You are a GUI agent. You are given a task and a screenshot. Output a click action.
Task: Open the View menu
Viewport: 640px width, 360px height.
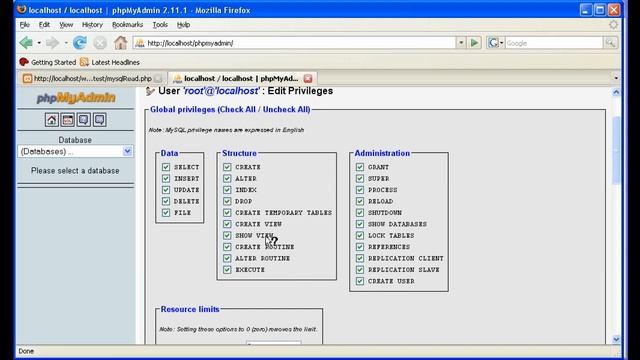point(66,24)
